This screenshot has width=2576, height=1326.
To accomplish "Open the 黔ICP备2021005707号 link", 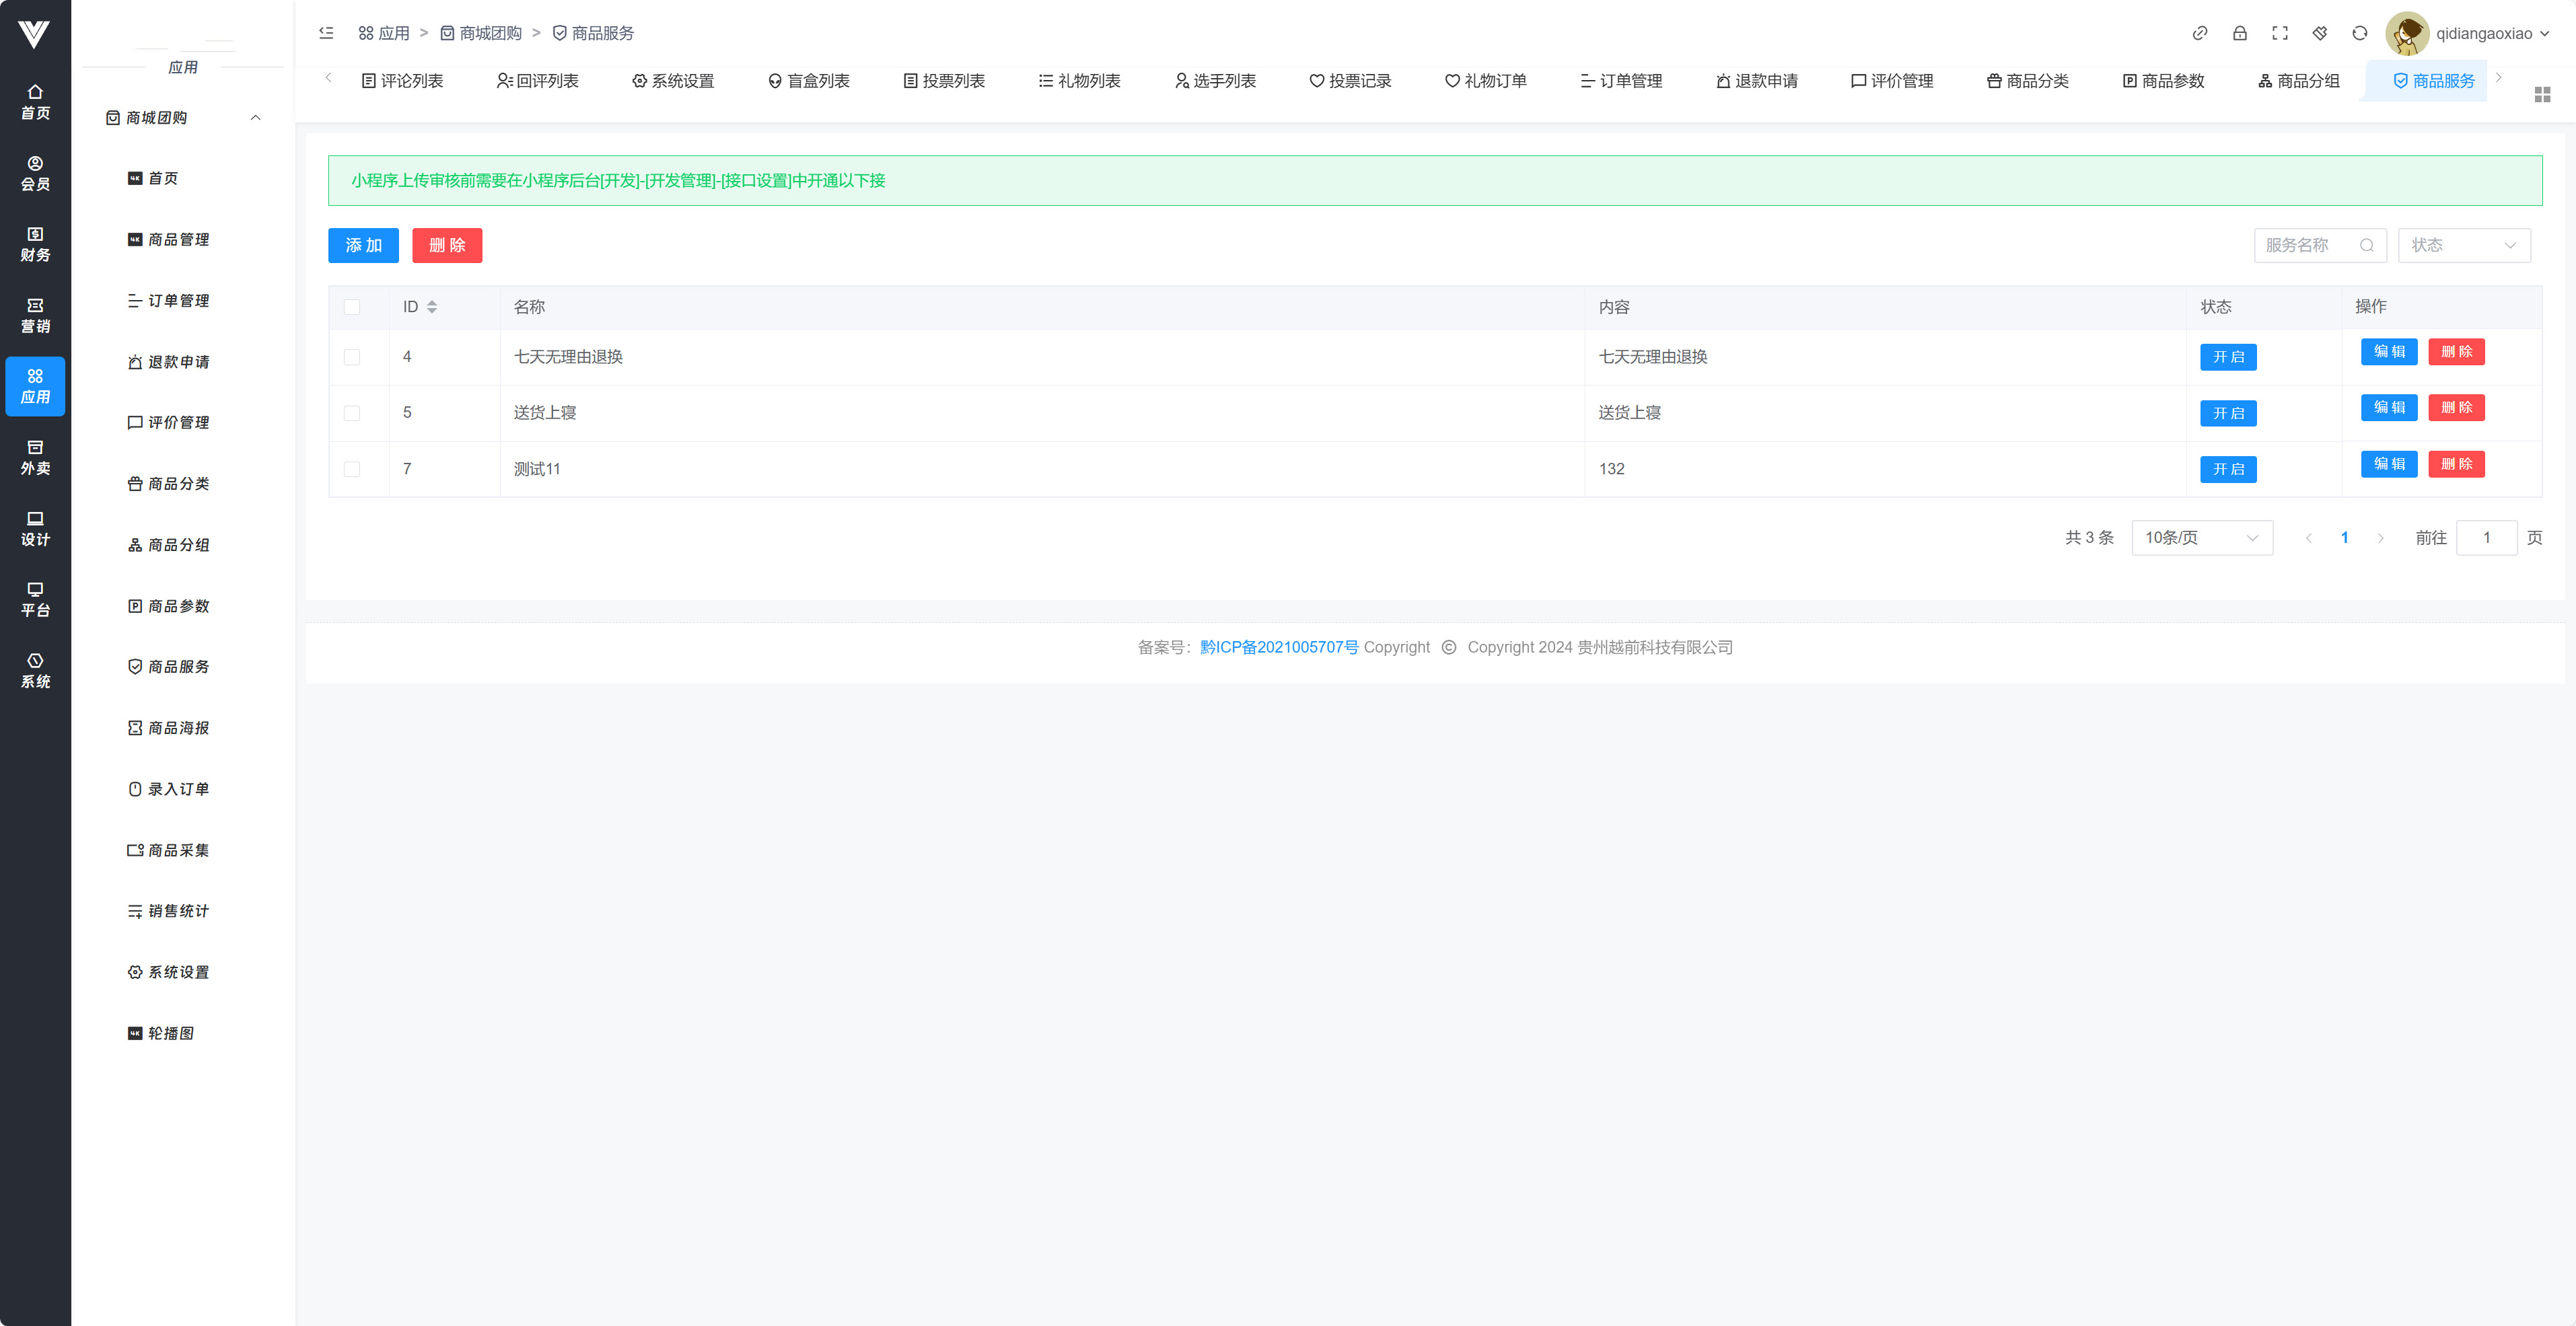I will coord(1279,647).
